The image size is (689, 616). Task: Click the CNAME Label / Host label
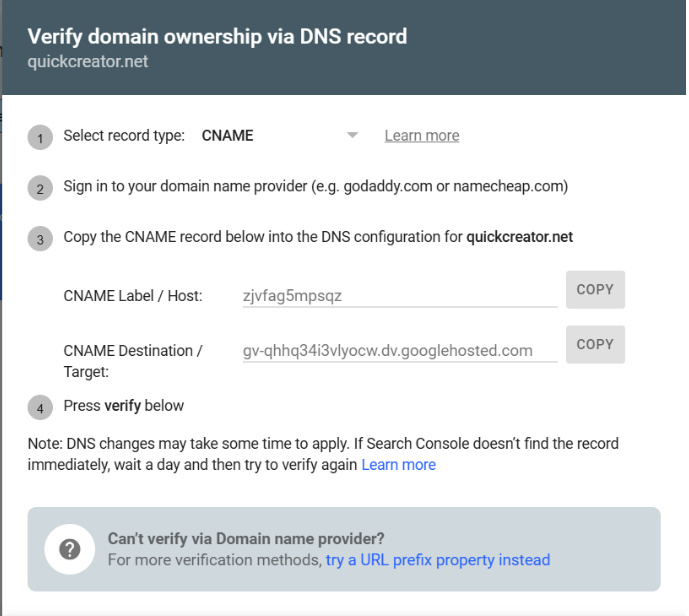coord(133,296)
